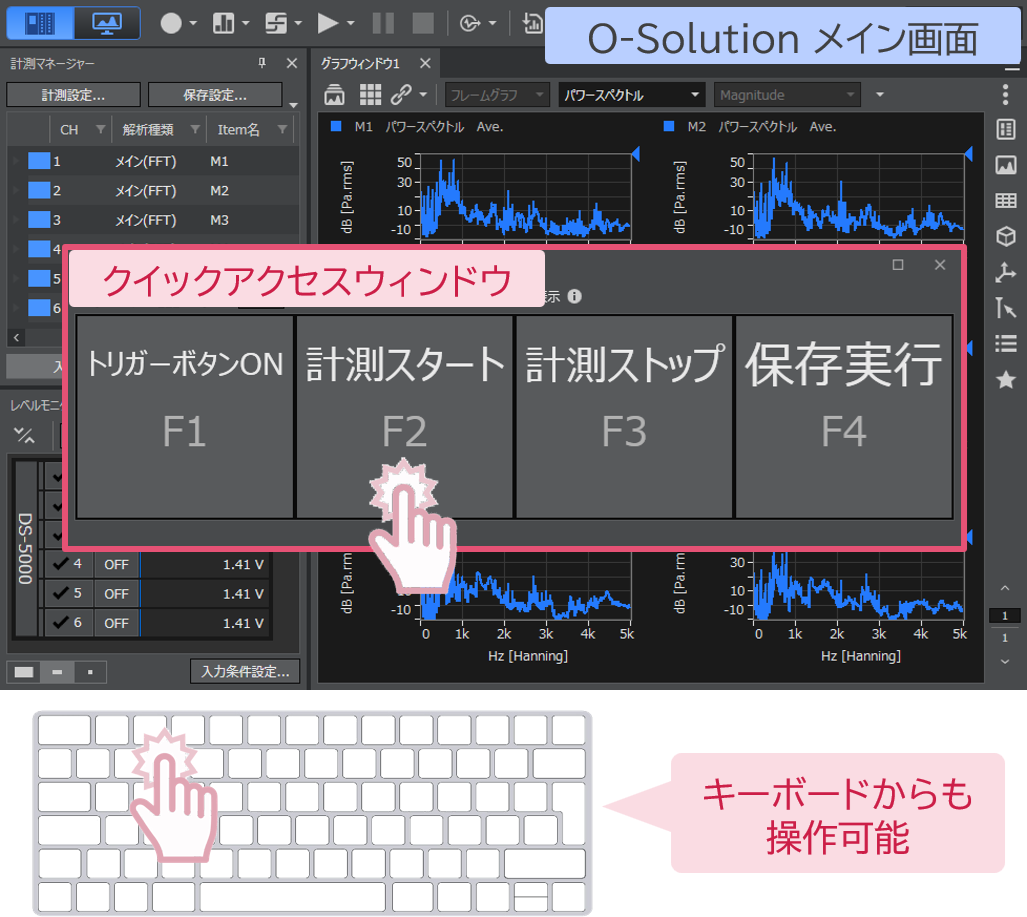1027x917 pixels.
Task: Unpin the 計測マネージャー panel
Action: click(264, 62)
